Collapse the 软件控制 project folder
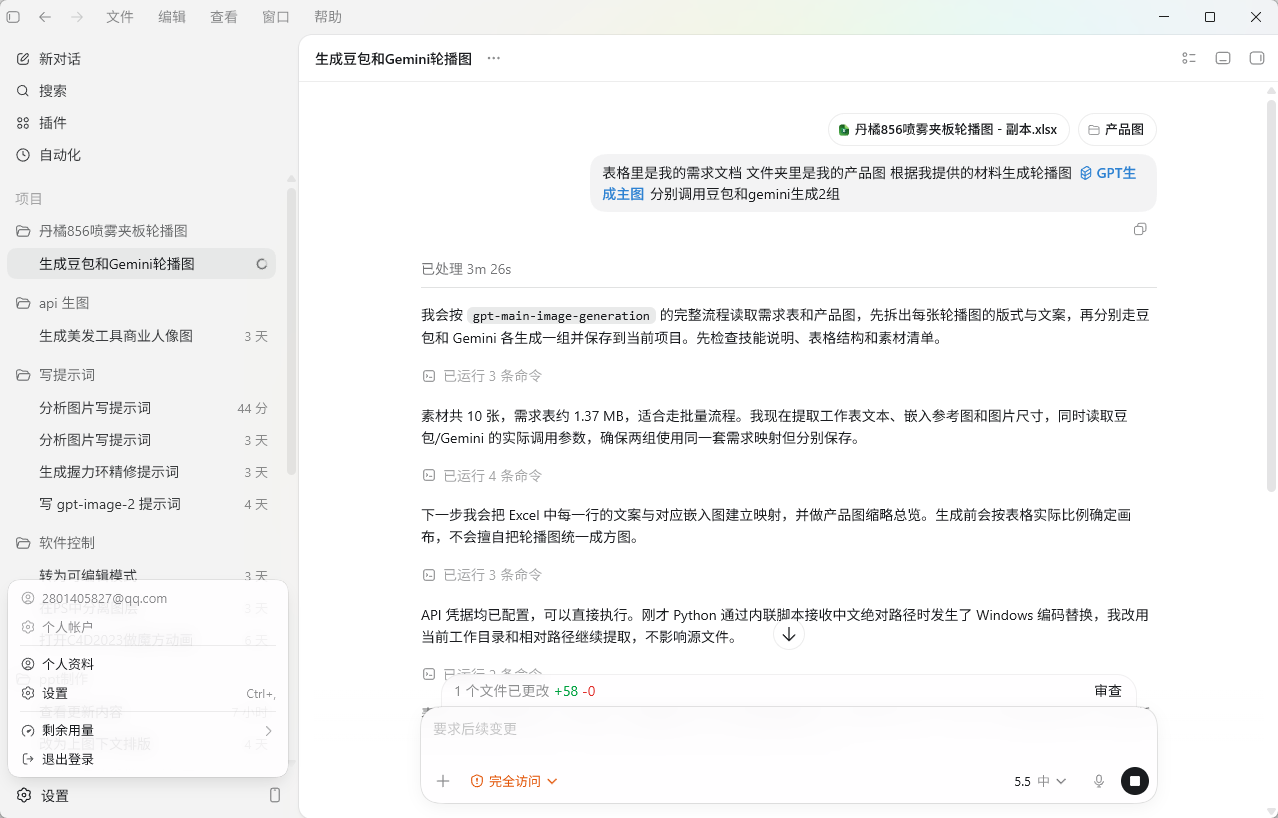 pos(141,543)
